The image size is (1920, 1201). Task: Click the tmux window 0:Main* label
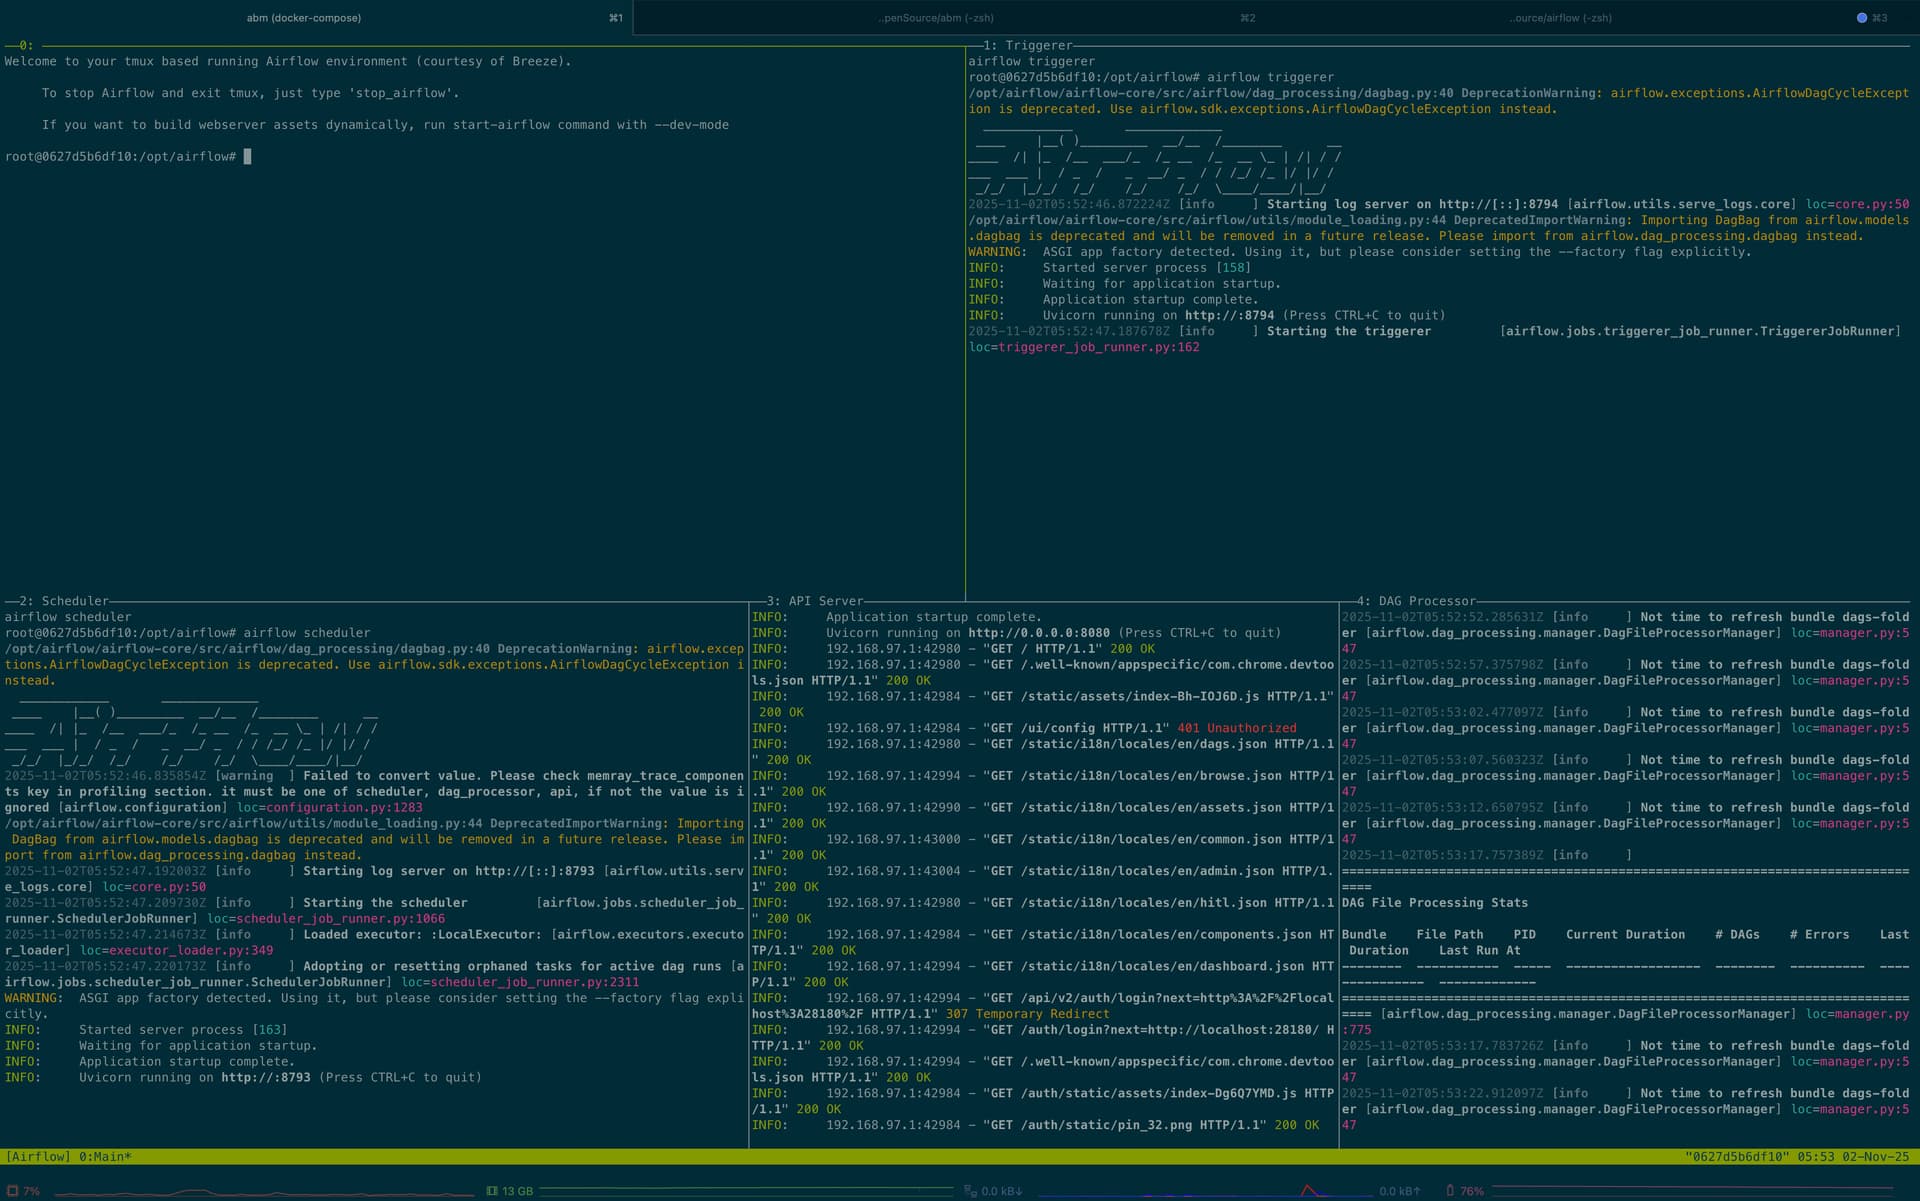pos(105,1157)
